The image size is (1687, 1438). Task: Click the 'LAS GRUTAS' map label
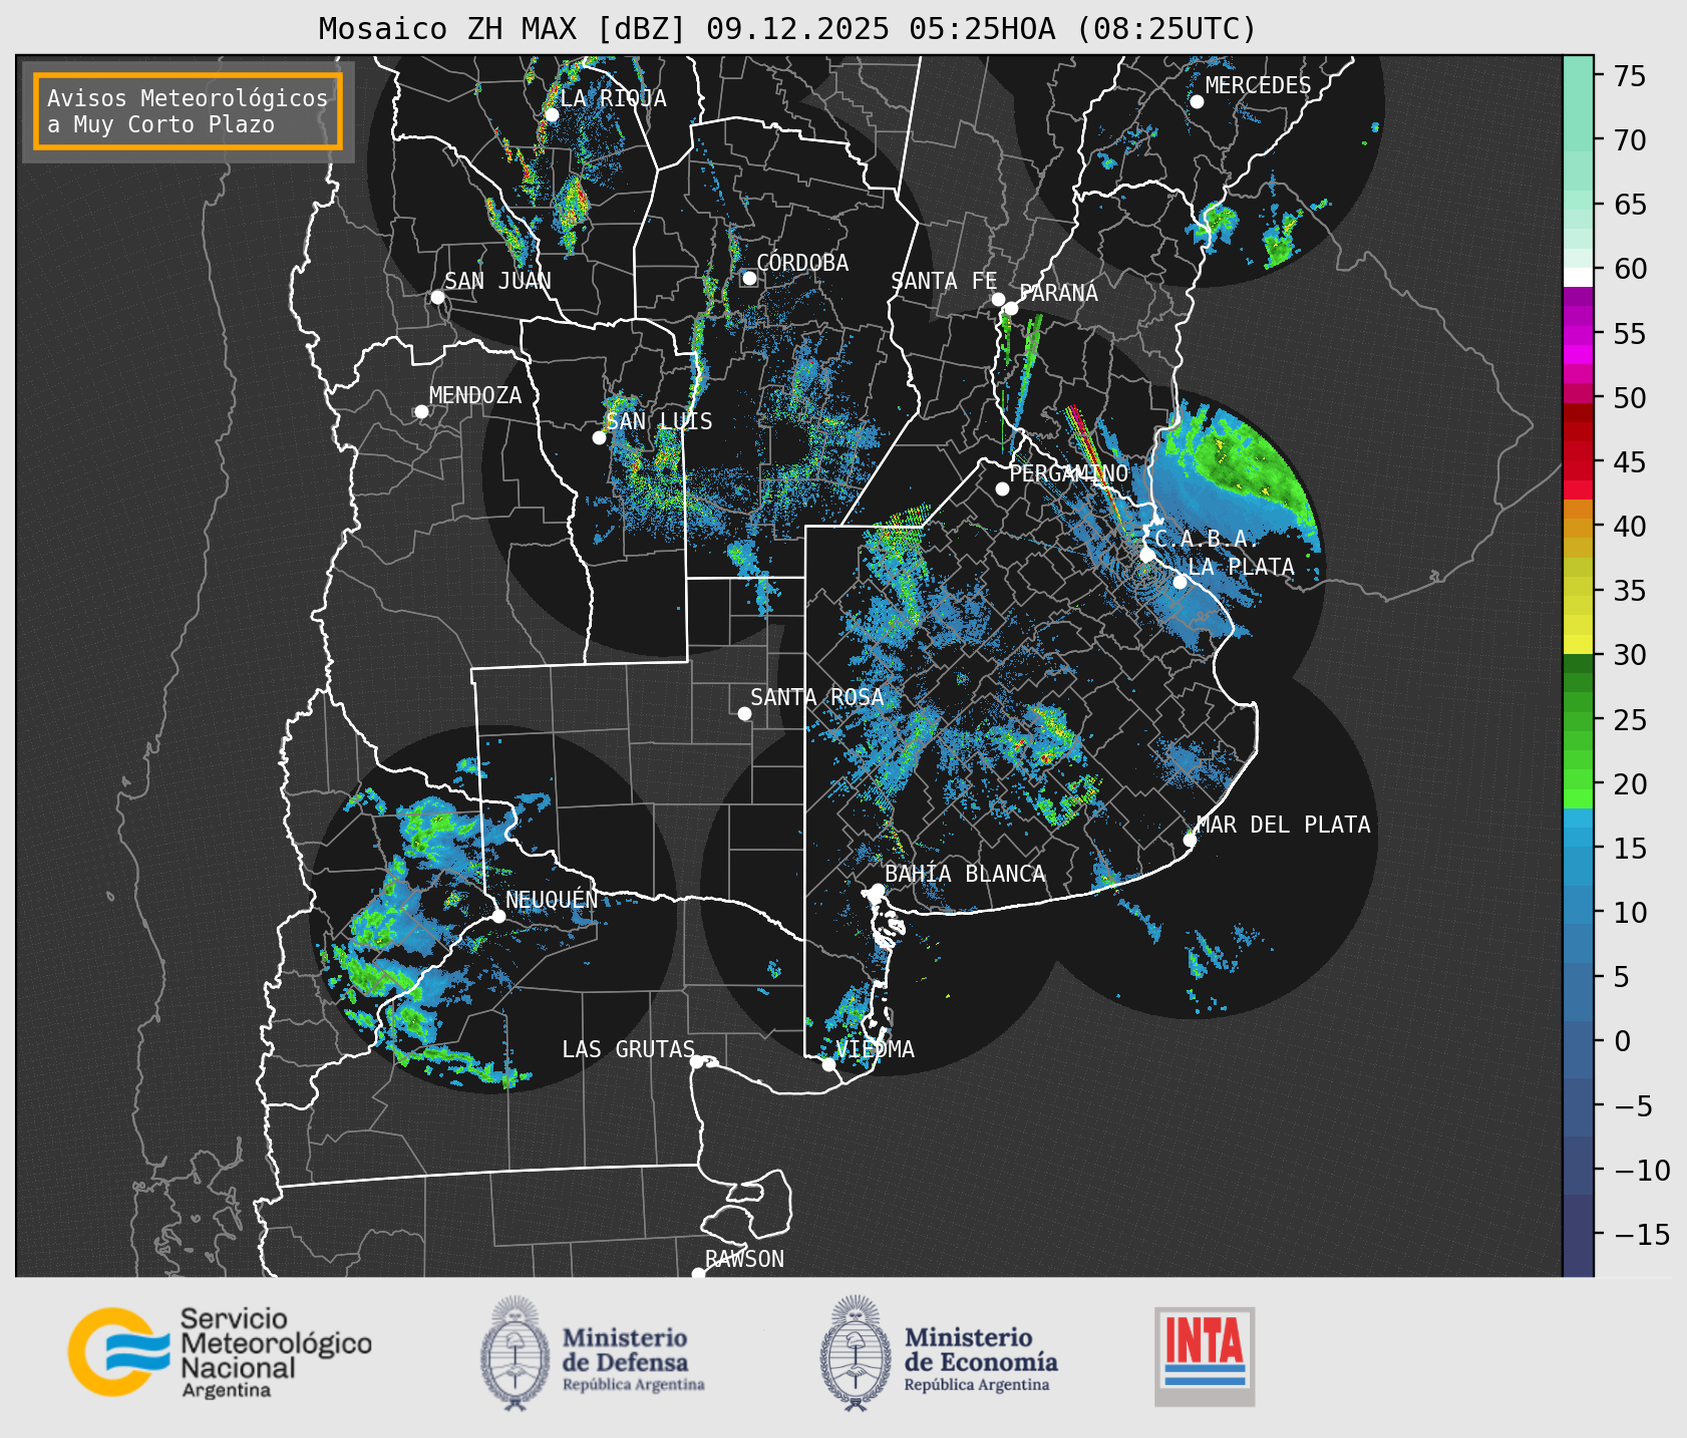click(628, 1049)
